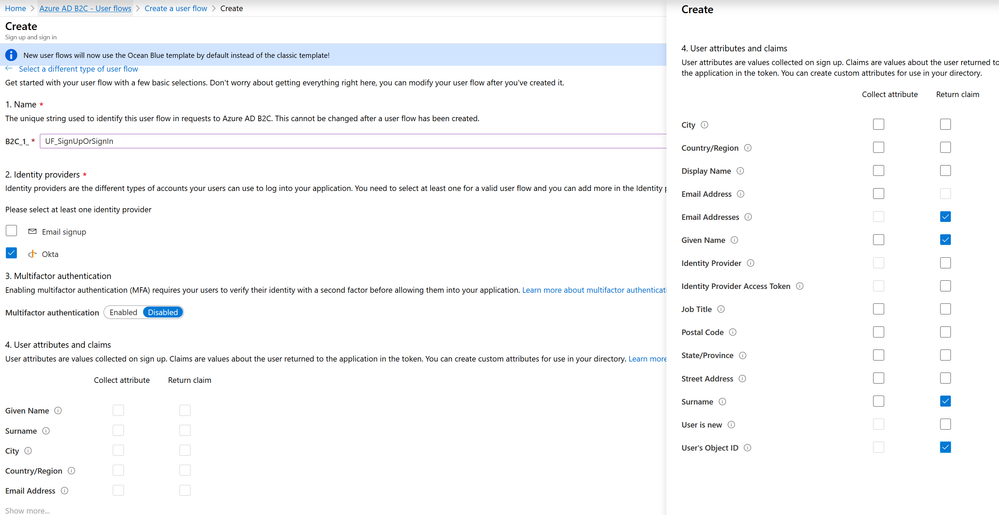Check Collect attribute for Street Address
The image size is (999, 515).
879,378
